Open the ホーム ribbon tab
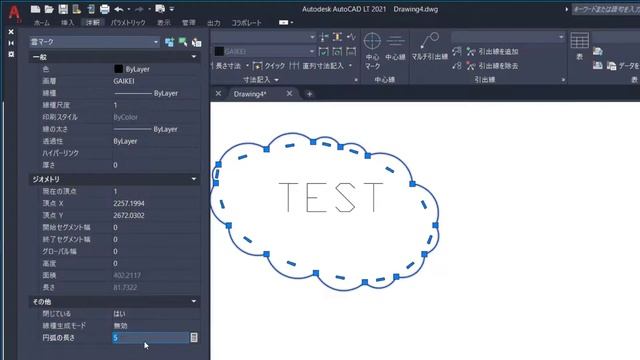Image resolution: width=640 pixels, height=360 pixels. pos(42,23)
